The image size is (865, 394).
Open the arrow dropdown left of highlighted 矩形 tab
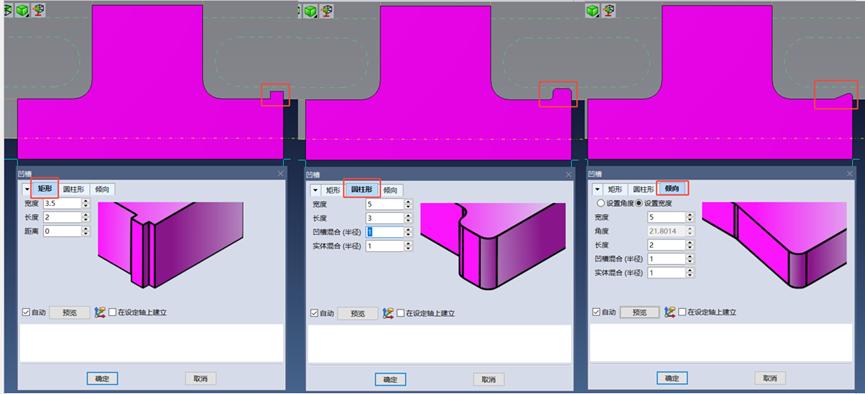26,189
